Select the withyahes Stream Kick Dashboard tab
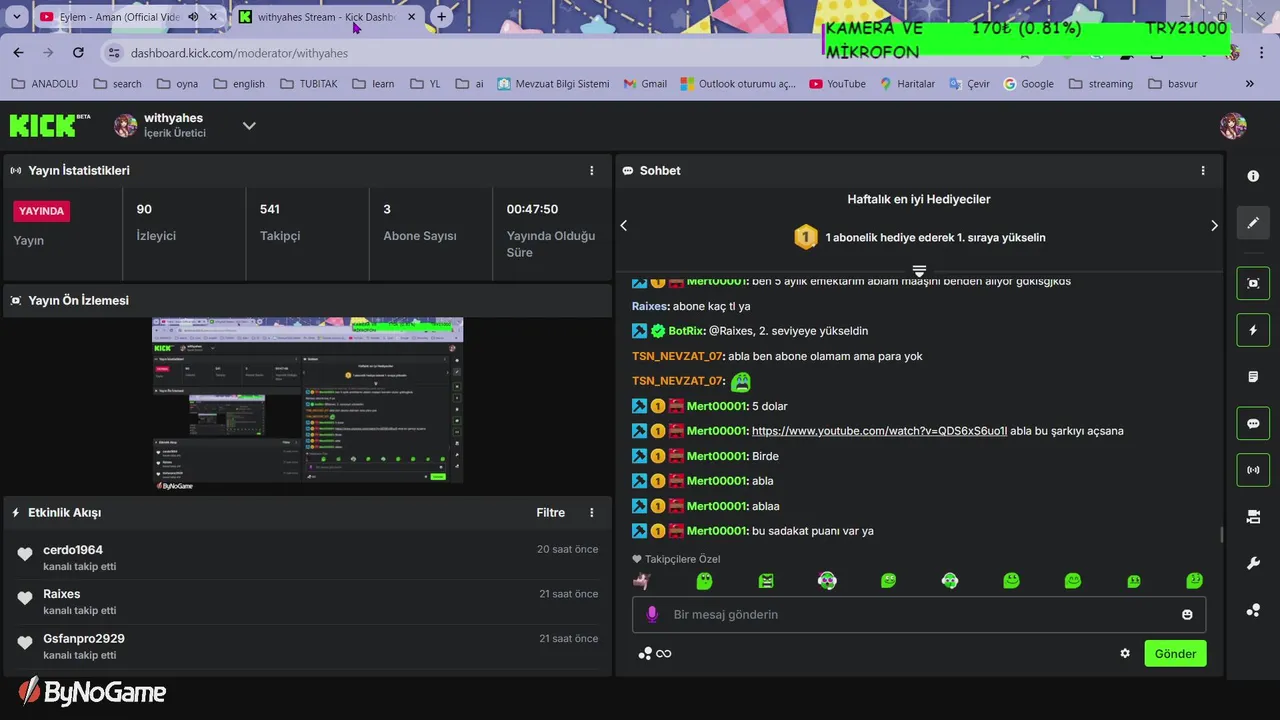This screenshot has height=720, width=1280. point(326,17)
